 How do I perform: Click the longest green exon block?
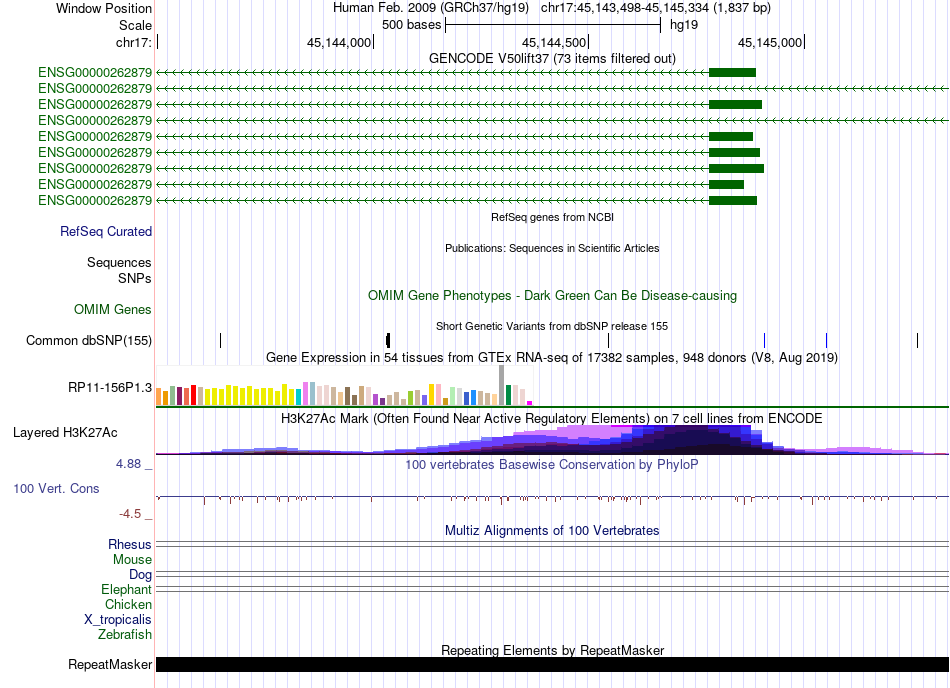pos(736,168)
